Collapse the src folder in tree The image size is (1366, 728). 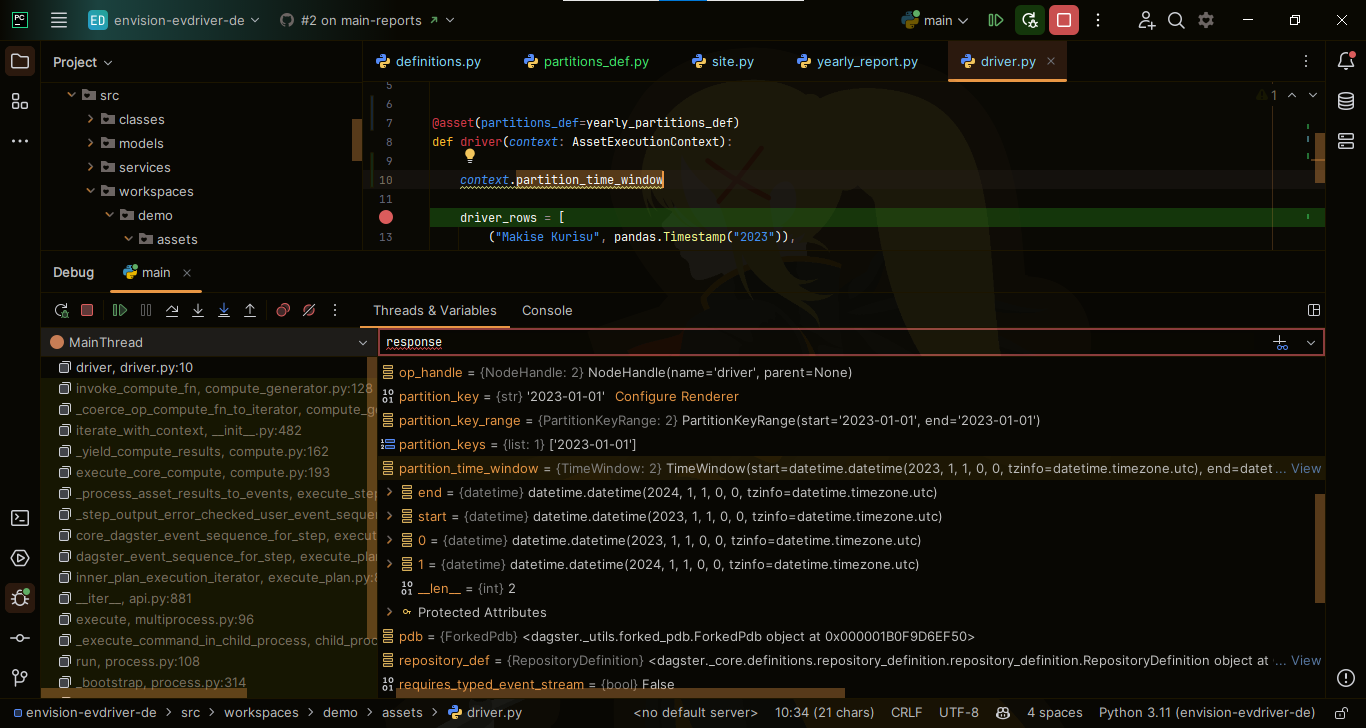tap(71, 95)
